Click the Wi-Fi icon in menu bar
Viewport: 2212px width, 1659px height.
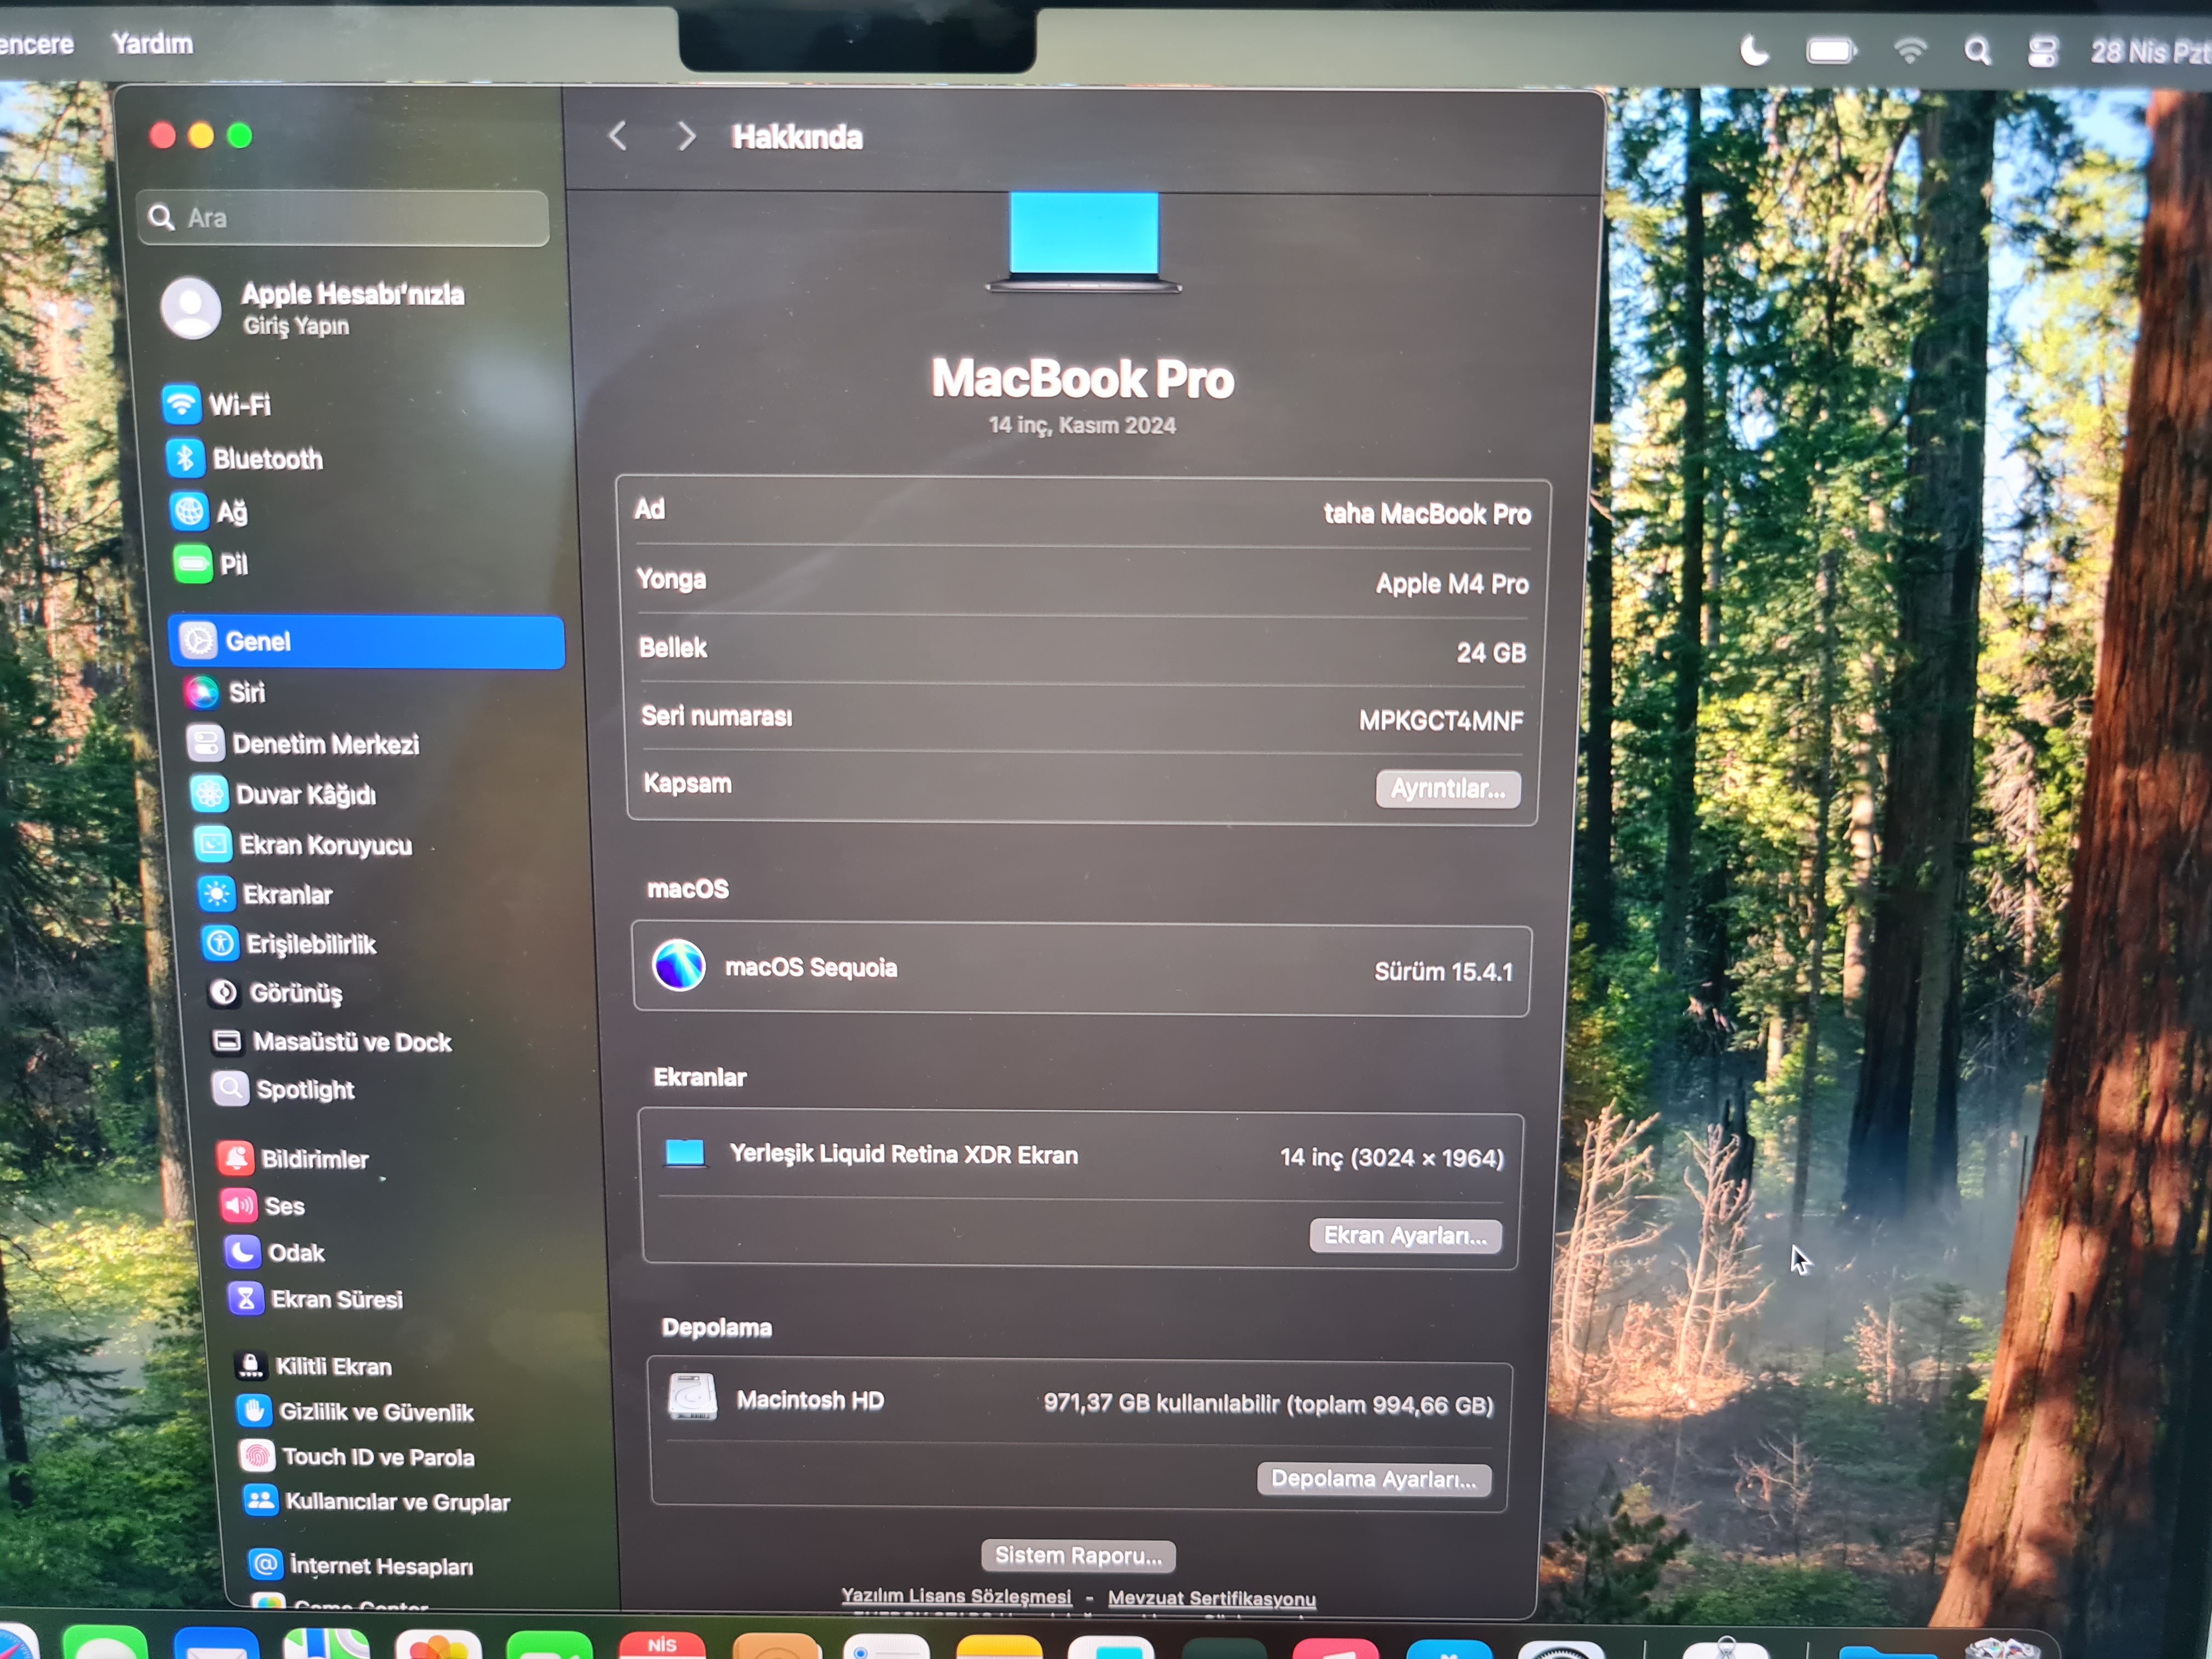click(1910, 50)
